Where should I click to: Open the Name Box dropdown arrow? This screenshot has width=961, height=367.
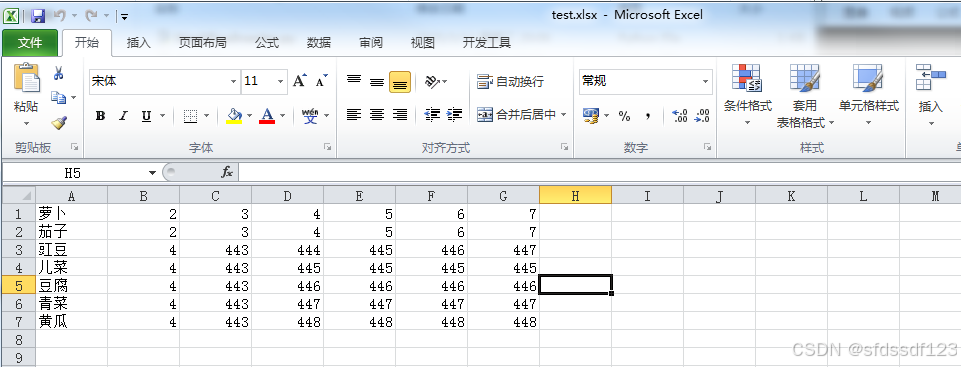point(152,173)
